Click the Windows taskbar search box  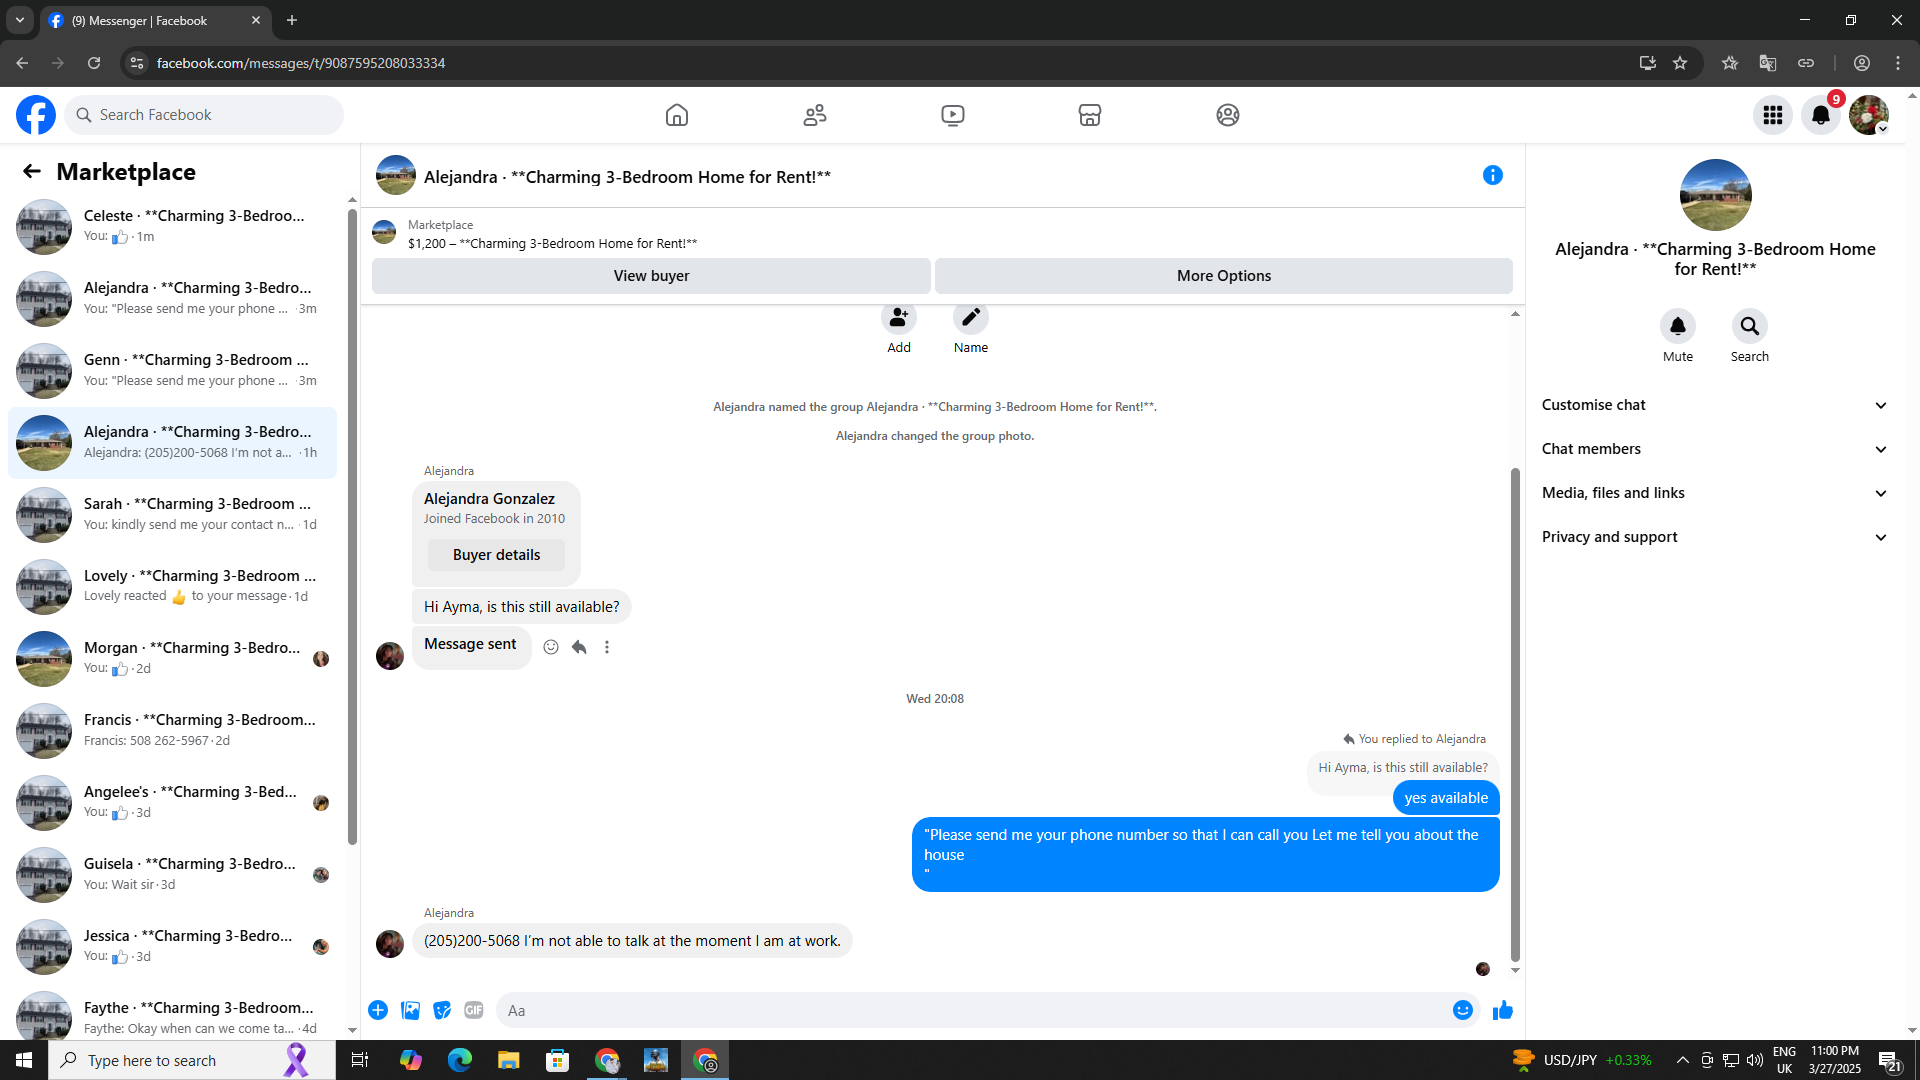click(192, 1060)
